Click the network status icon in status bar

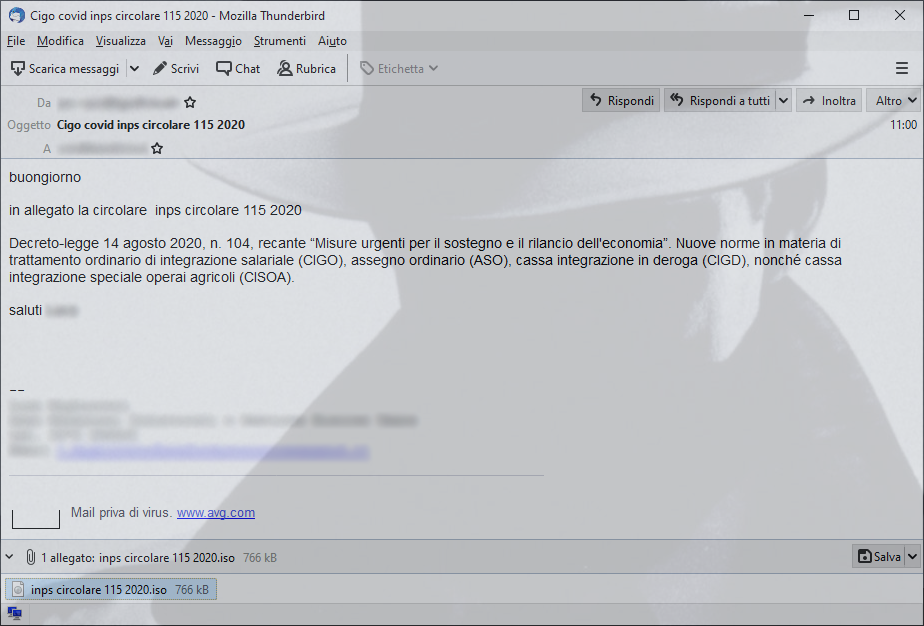15,614
